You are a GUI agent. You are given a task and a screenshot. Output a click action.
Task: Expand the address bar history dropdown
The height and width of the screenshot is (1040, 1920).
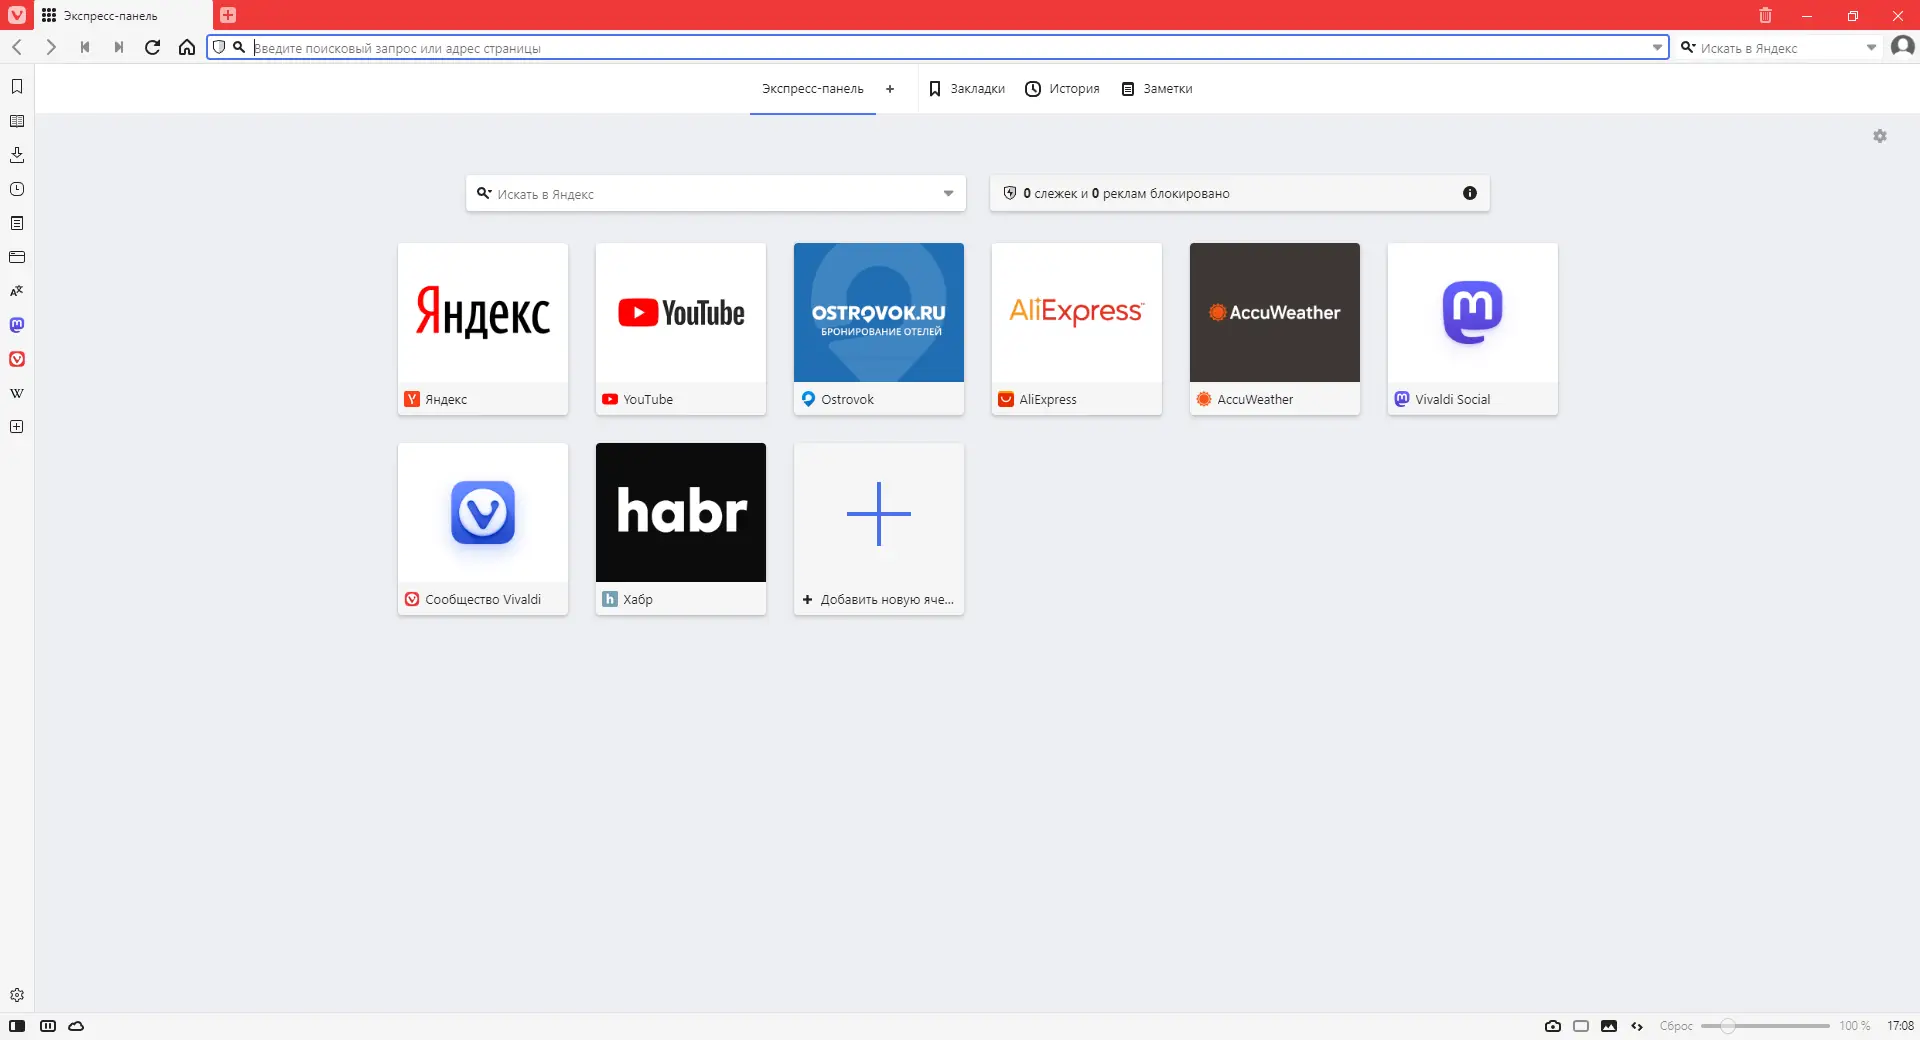(x=1657, y=47)
